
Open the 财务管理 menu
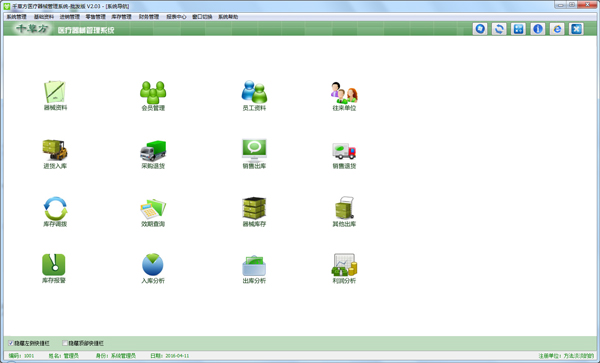[149, 17]
